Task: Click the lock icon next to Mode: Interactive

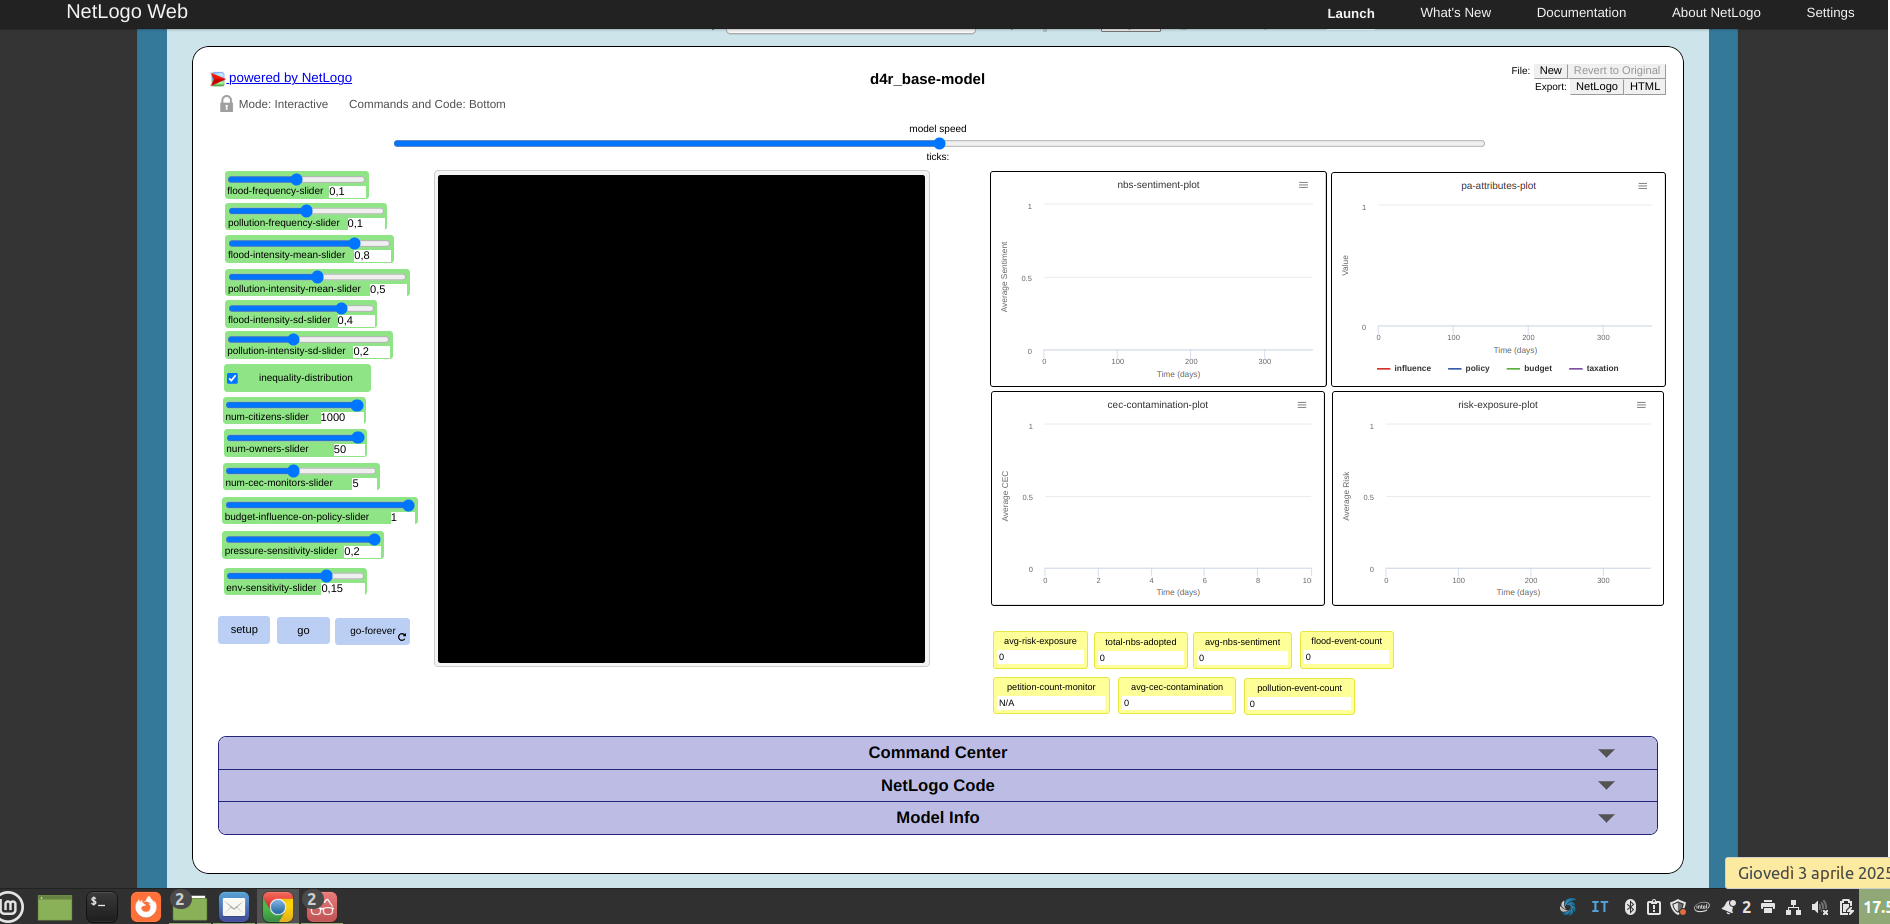Action: pos(227,103)
